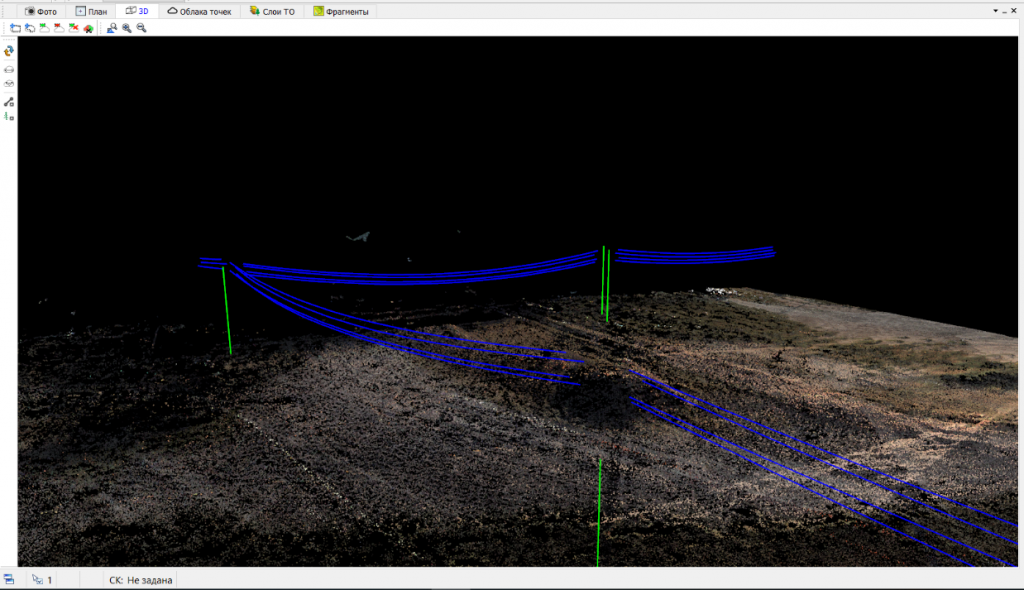Switch to the Слои ТО tab
Viewport: 1024px width, 590px height.
point(272,11)
